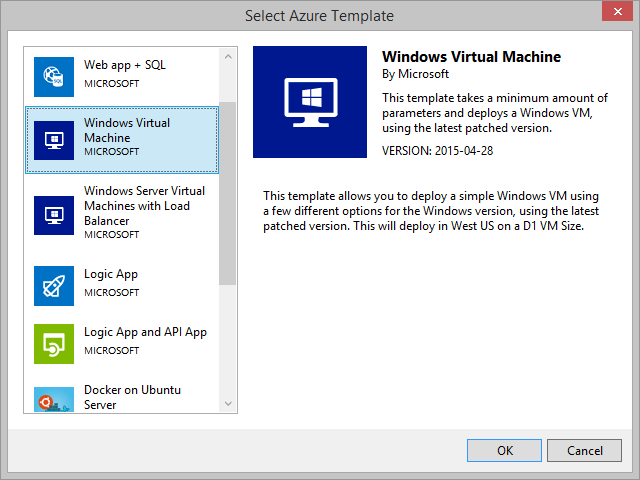Viewport: 640px width, 480px height.
Task: Click the 'By Microsoft' publisher text
Action: coord(415,74)
